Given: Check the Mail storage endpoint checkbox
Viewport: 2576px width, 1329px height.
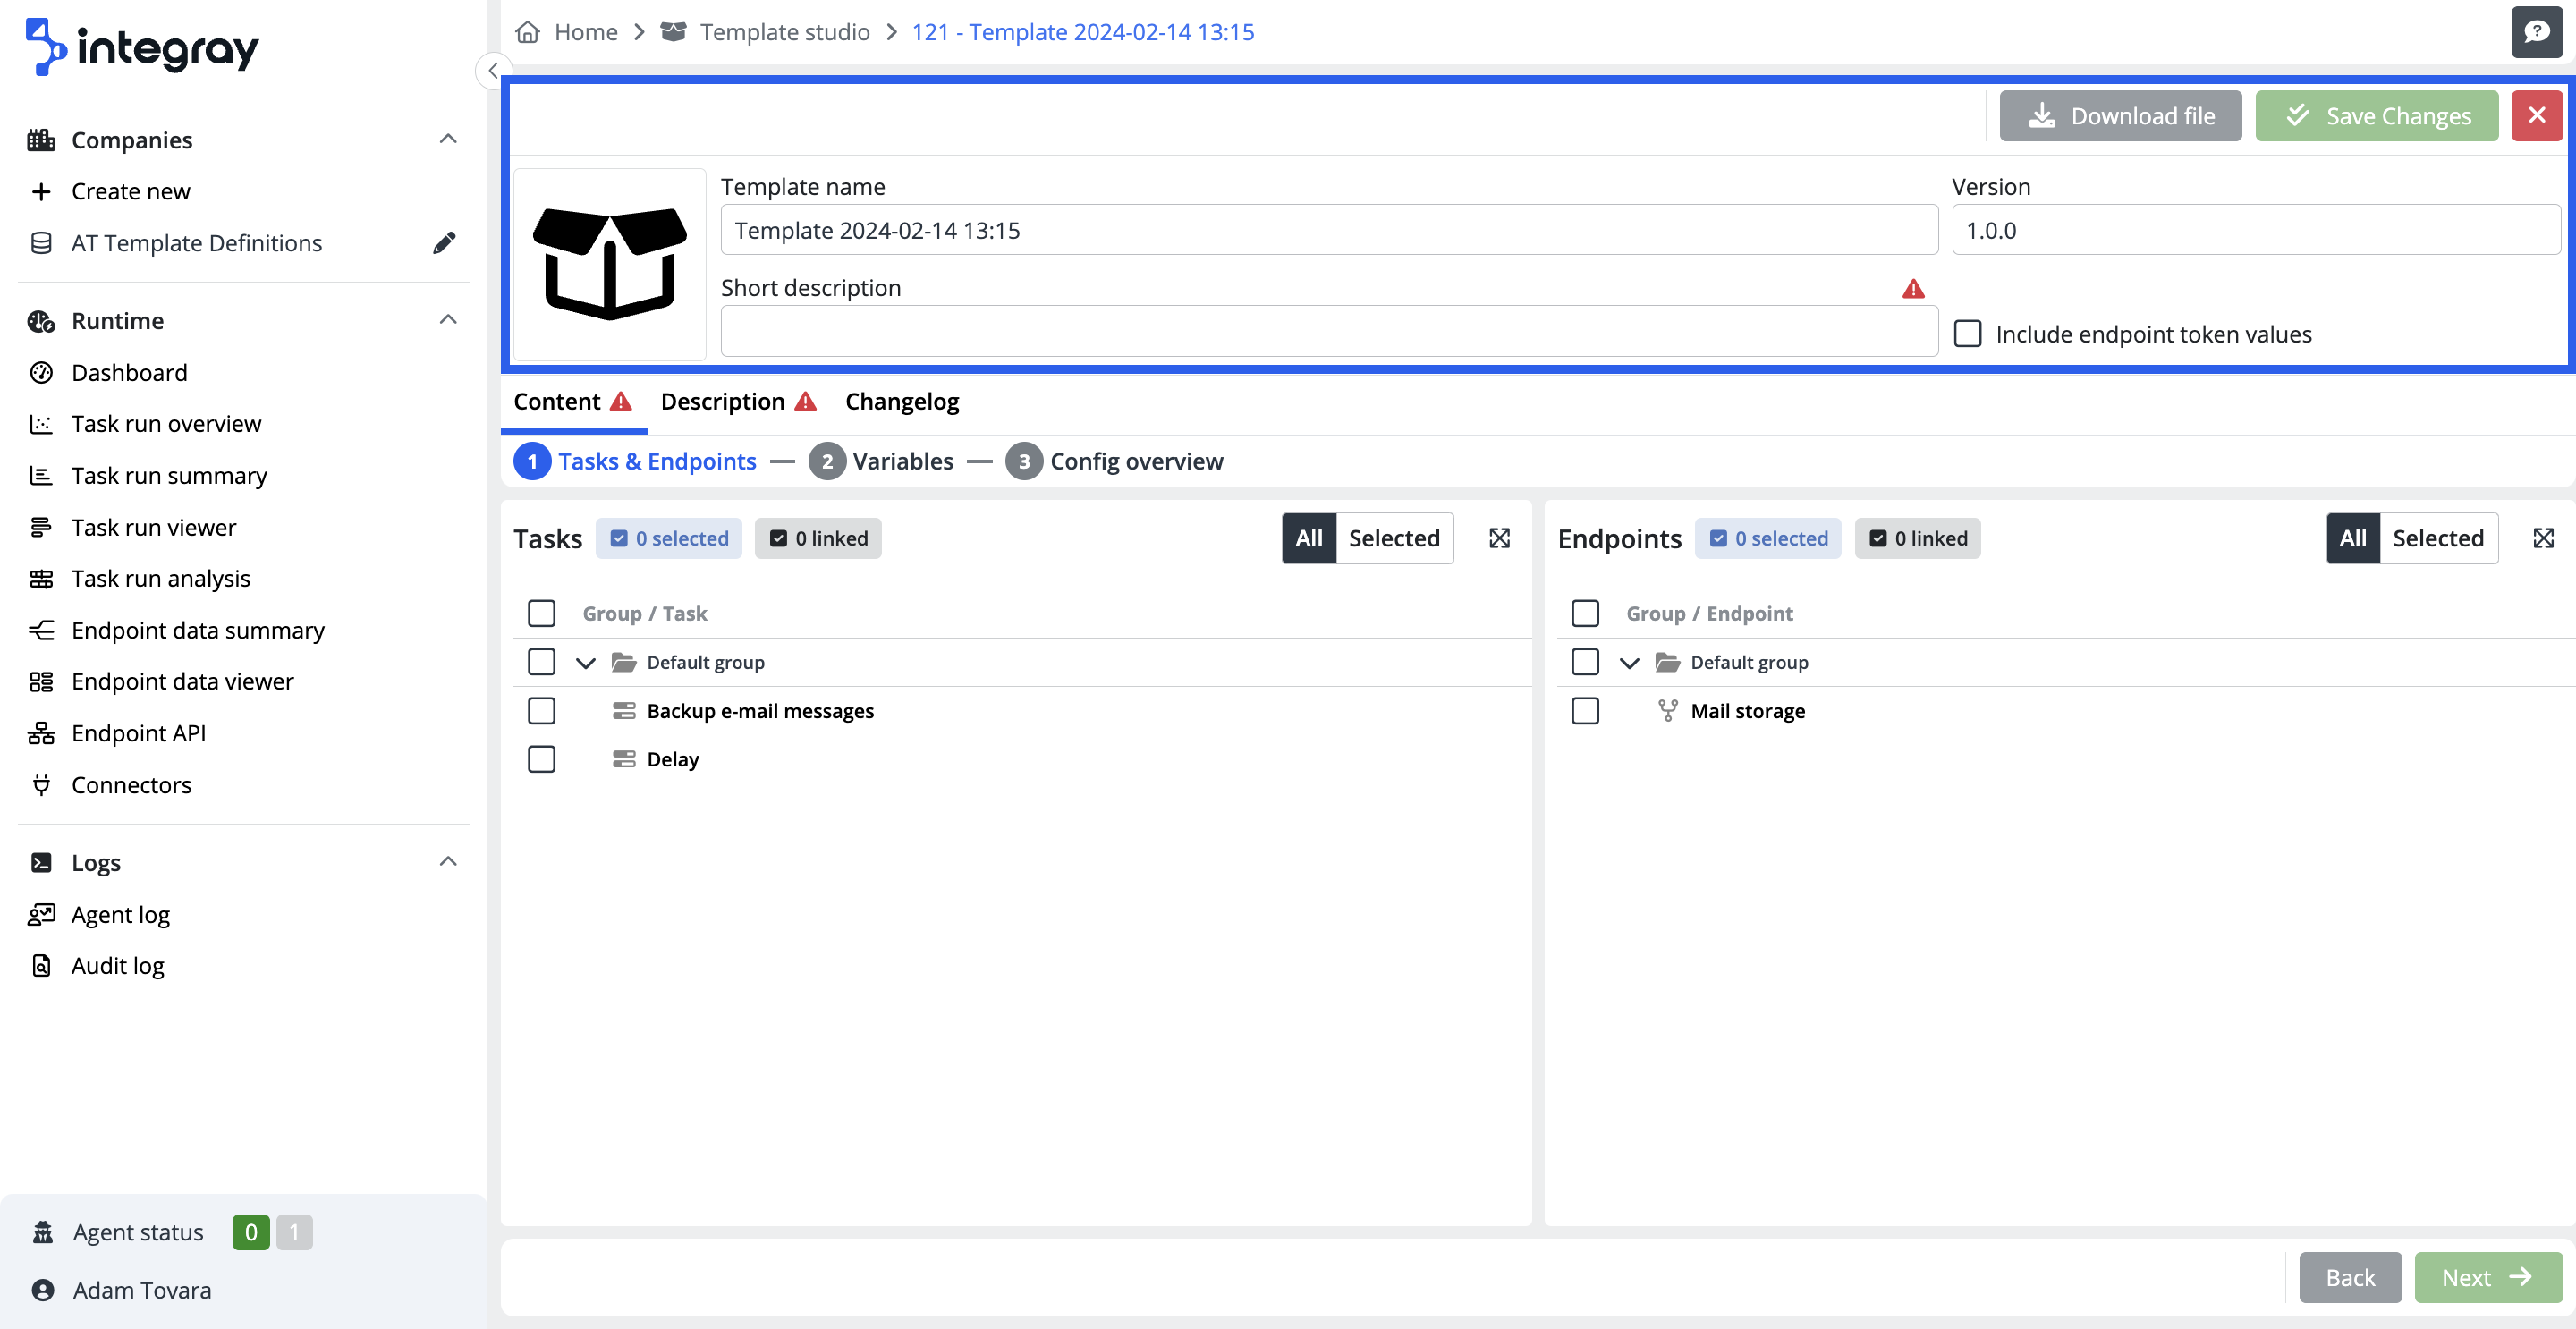Looking at the screenshot, I should click(1585, 711).
